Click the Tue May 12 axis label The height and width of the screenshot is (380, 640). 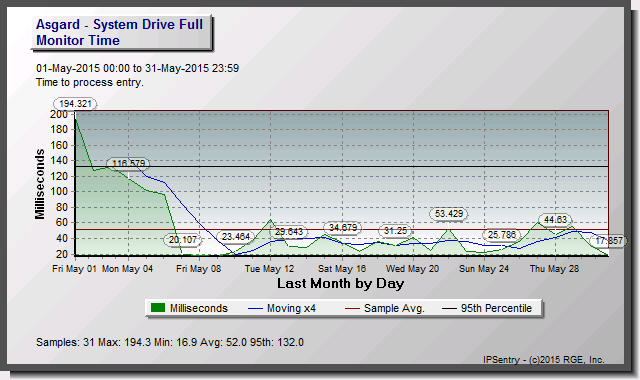(x=269, y=269)
